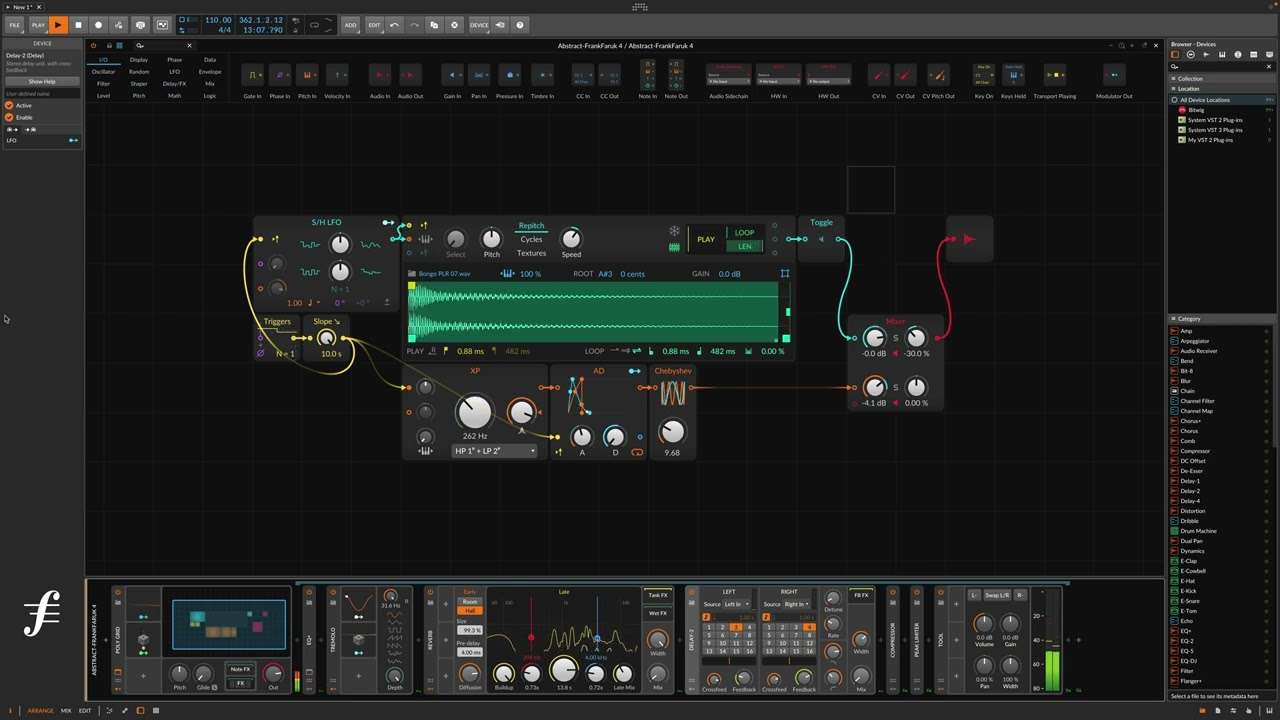1280x720 pixels.
Task: Click the browser search field
Action: point(1220,67)
